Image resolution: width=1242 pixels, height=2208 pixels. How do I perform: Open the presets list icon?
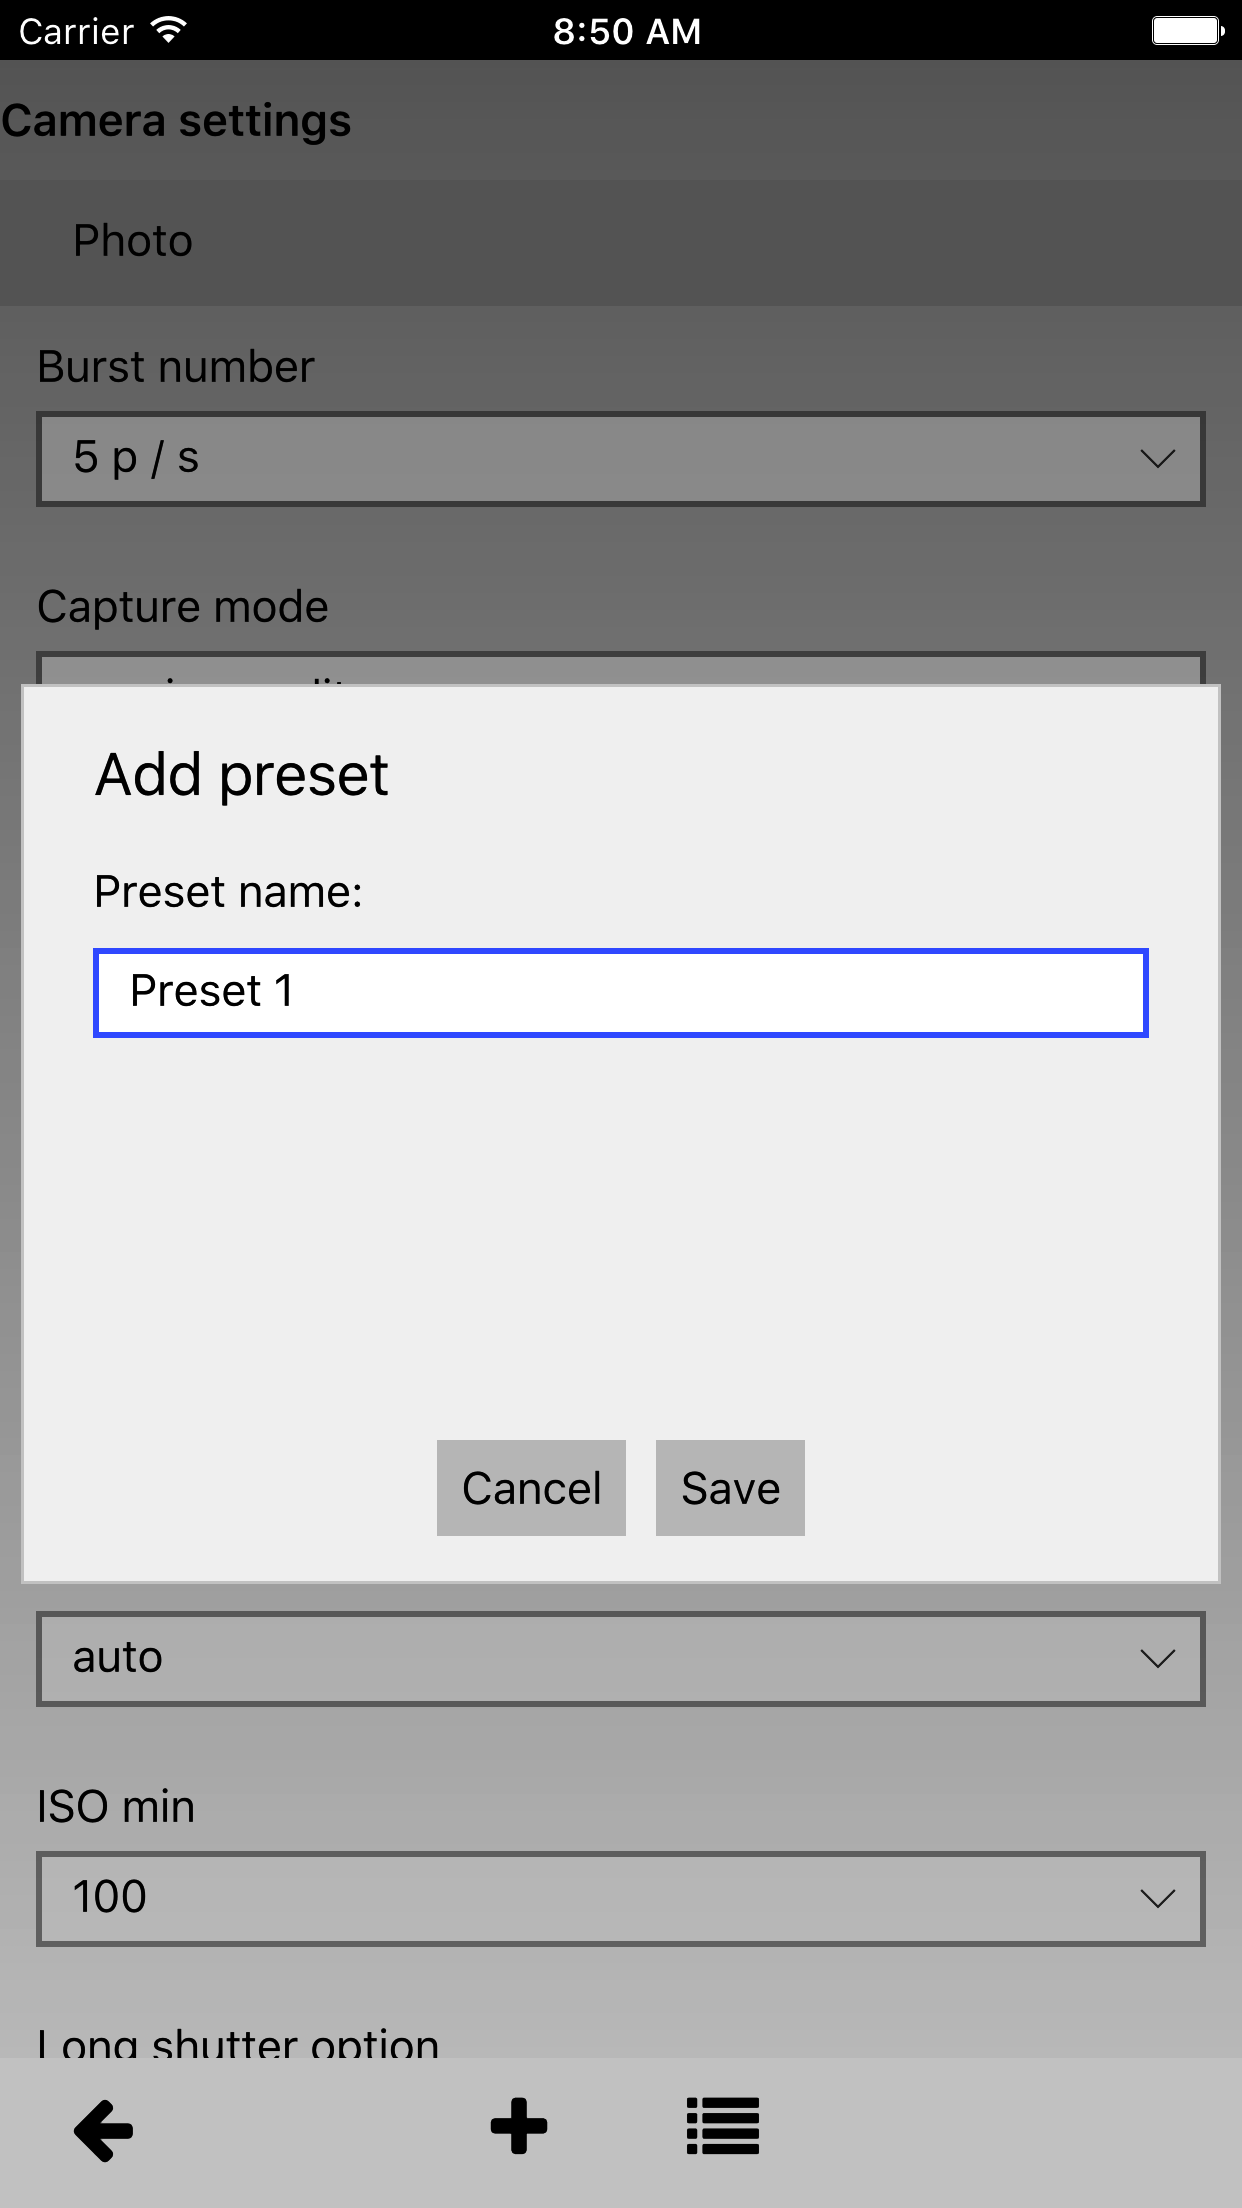click(x=722, y=2126)
